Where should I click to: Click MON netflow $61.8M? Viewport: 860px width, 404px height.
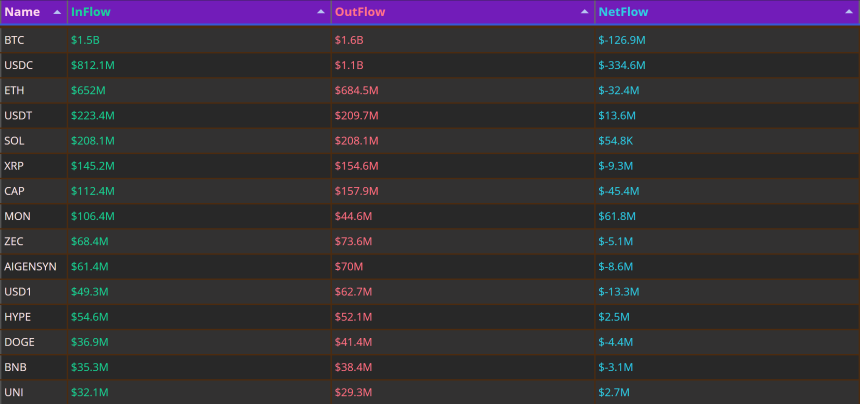(x=617, y=217)
